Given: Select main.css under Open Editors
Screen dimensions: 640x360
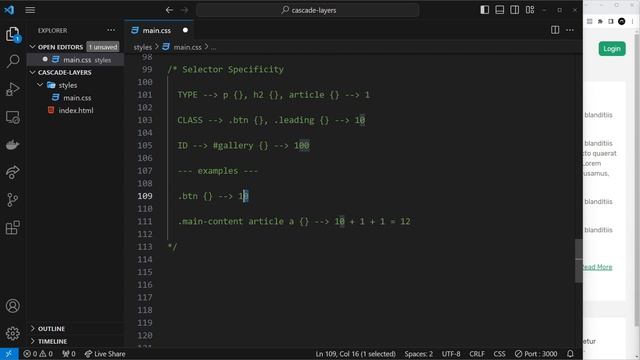Looking at the screenshot, I should tap(76, 60).
